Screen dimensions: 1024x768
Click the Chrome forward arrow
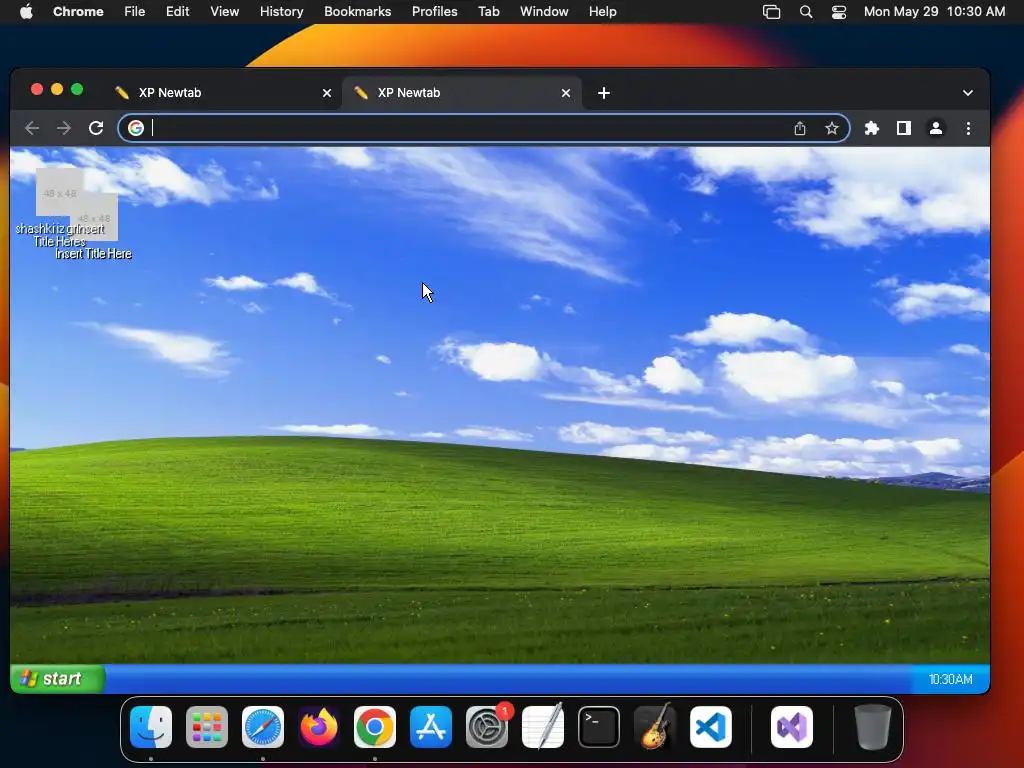pyautogui.click(x=63, y=128)
